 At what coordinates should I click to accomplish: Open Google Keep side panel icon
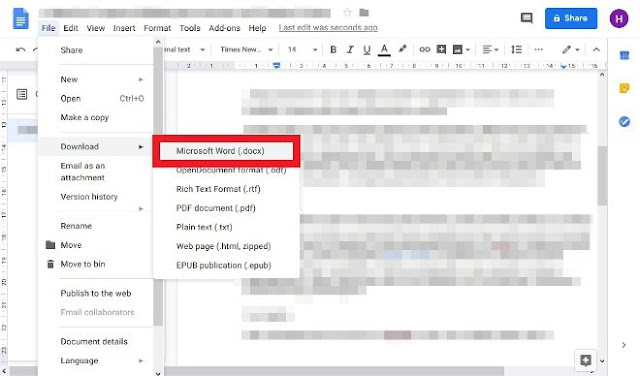coord(624,88)
